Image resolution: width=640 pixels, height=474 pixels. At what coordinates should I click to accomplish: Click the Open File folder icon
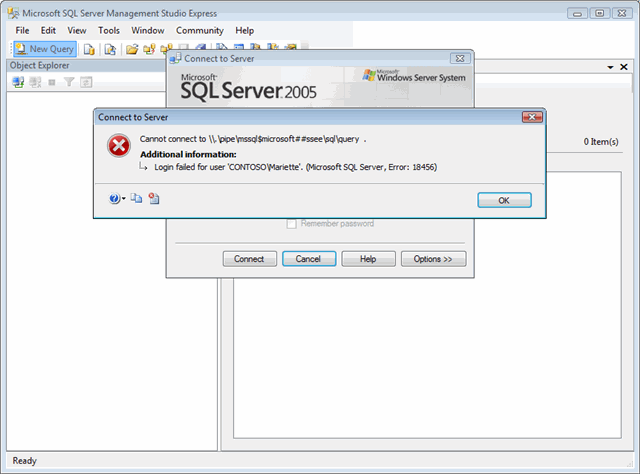132,49
